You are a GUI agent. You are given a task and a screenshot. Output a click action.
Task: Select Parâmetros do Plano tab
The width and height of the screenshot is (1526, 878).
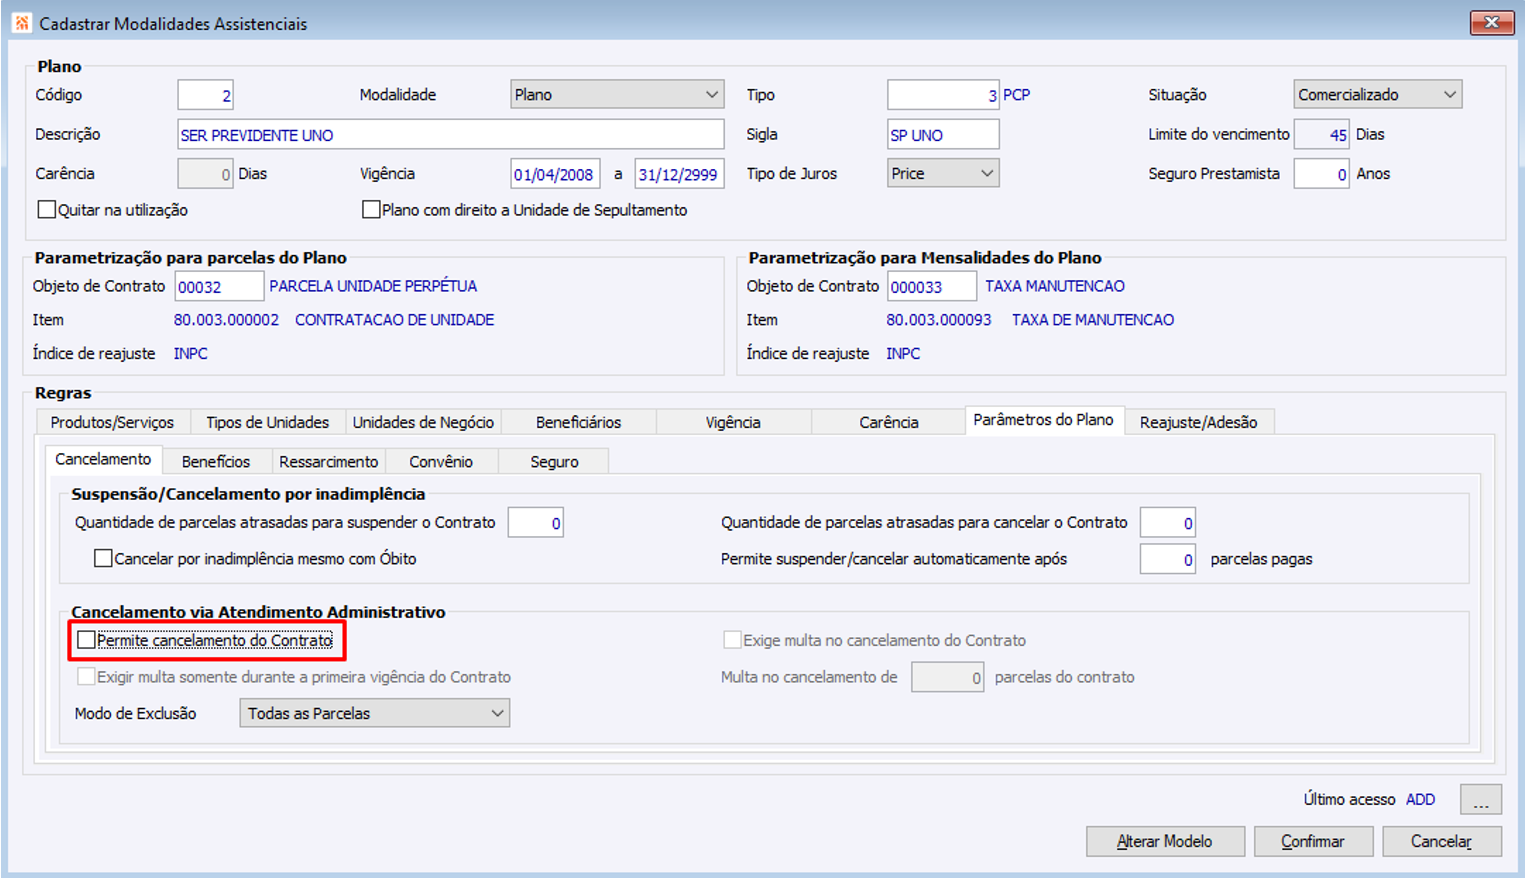tap(1044, 420)
